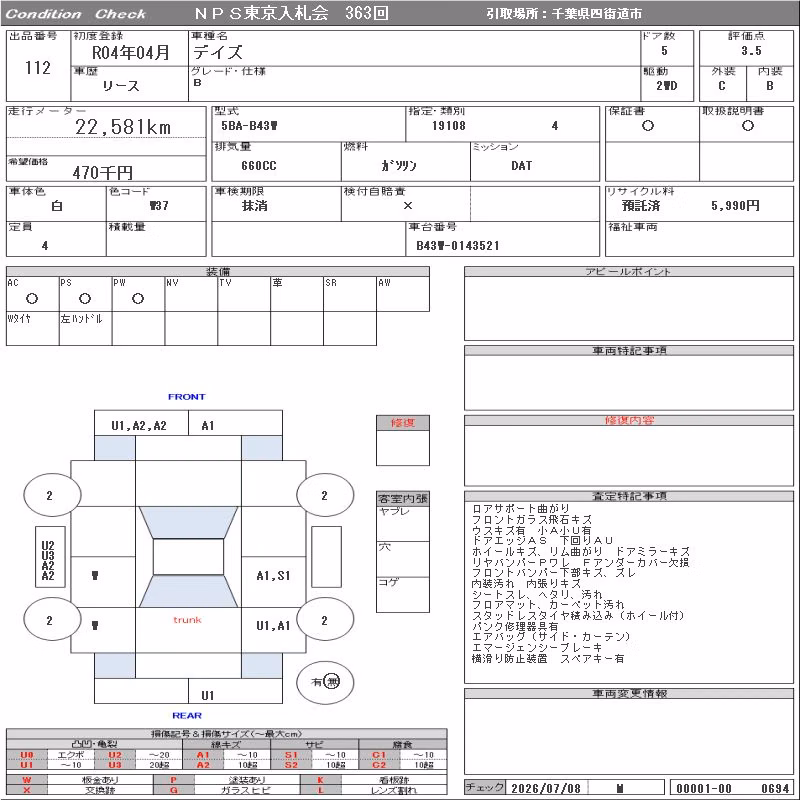800x800 pixels.
Task: Select the "アピールポイント" section header
Action: click(x=629, y=271)
